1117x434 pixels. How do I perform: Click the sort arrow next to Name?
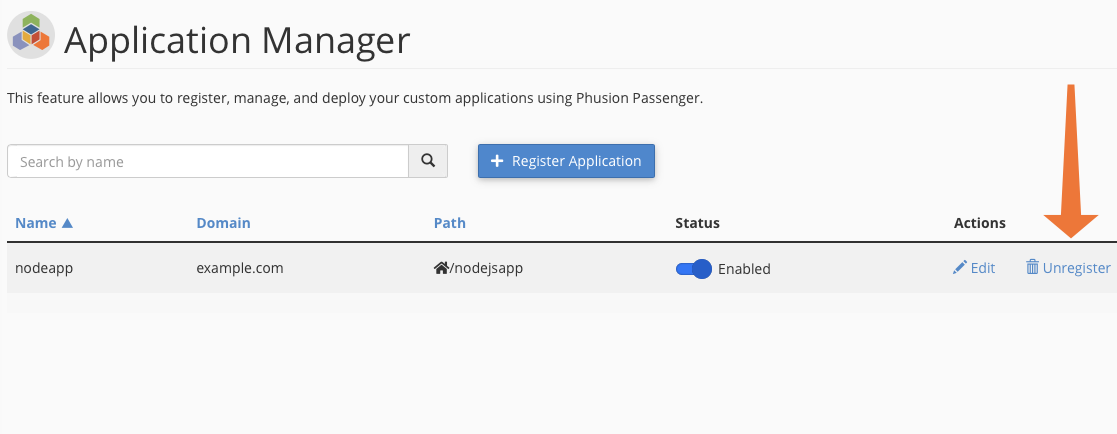(x=67, y=223)
